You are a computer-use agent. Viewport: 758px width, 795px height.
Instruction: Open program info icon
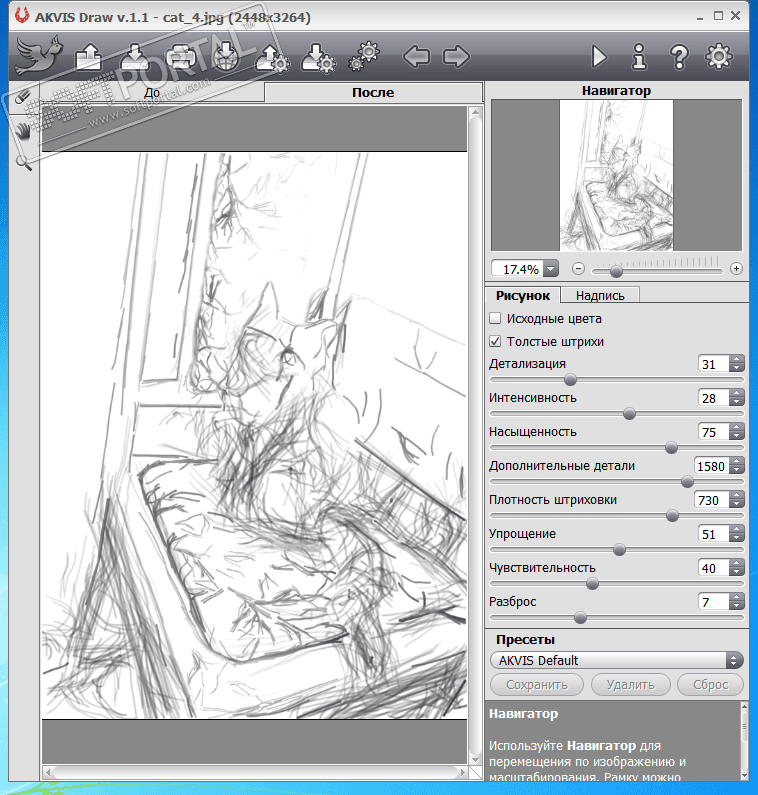click(x=639, y=56)
